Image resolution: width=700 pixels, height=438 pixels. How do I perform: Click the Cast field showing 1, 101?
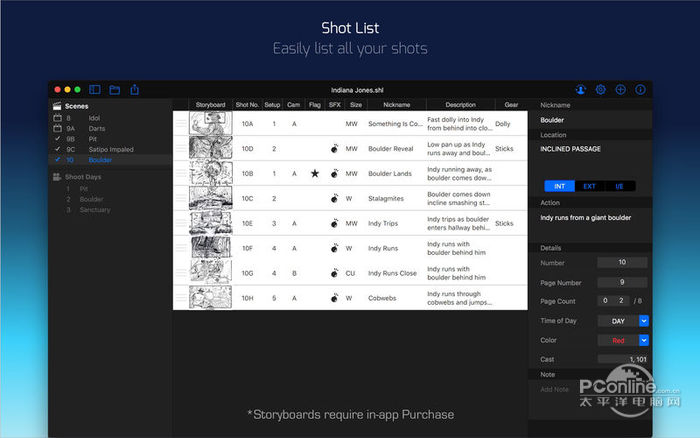(x=622, y=359)
